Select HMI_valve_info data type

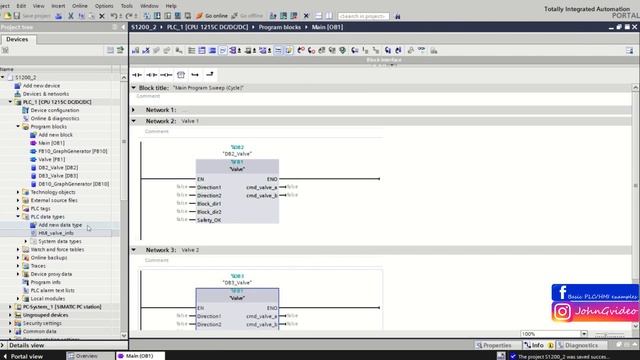[x=56, y=233]
